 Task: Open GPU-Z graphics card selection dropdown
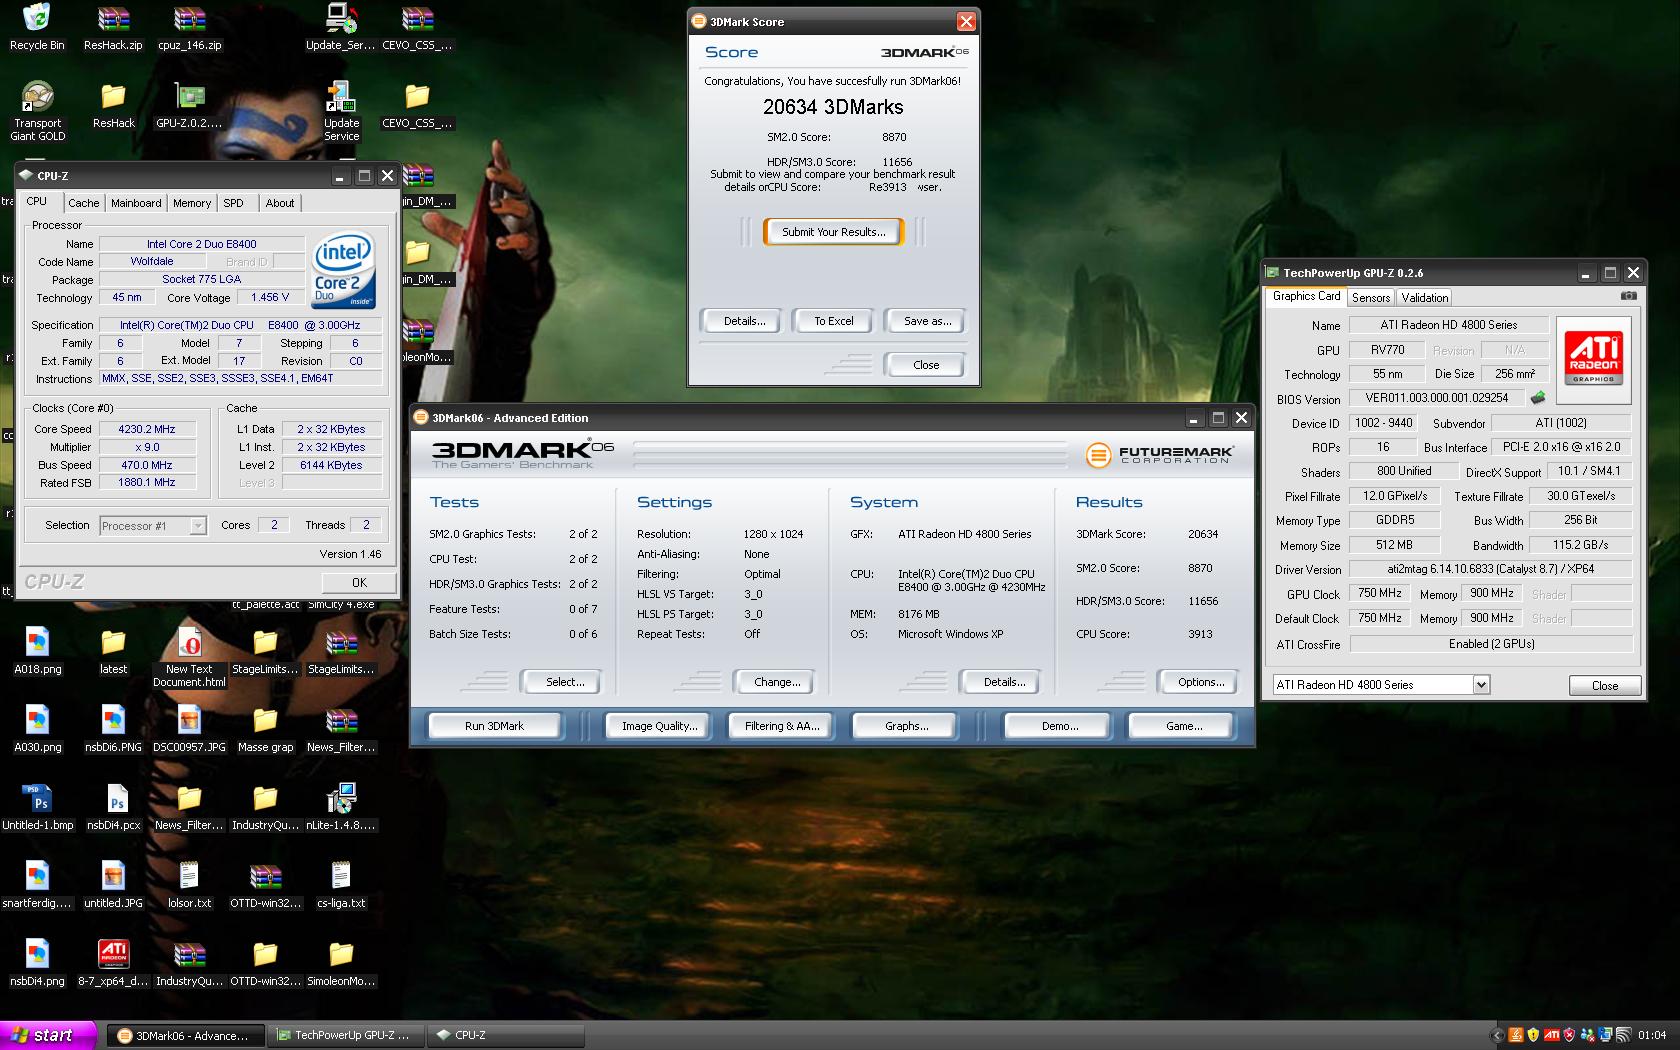[x=1381, y=685]
